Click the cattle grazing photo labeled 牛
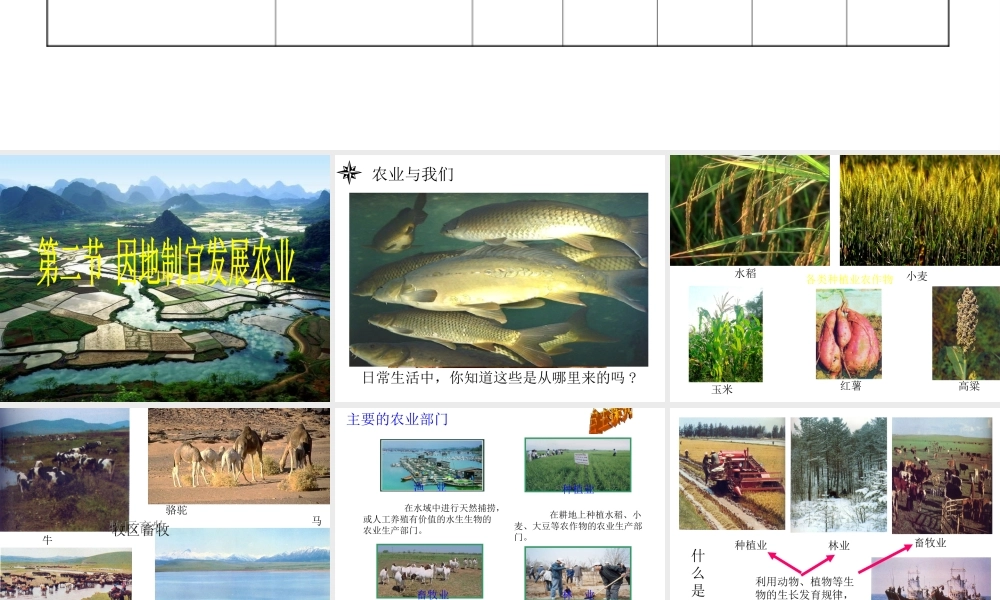The image size is (1000, 600). [x=64, y=470]
